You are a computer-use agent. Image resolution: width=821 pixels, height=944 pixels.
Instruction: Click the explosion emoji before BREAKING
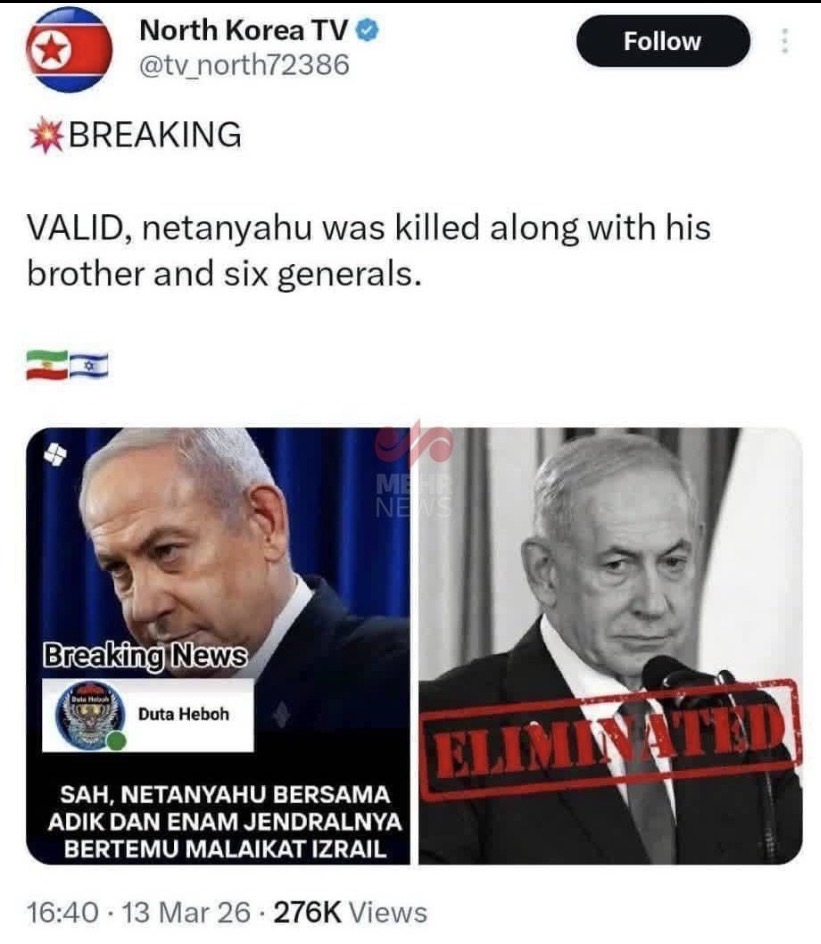pyautogui.click(x=46, y=135)
